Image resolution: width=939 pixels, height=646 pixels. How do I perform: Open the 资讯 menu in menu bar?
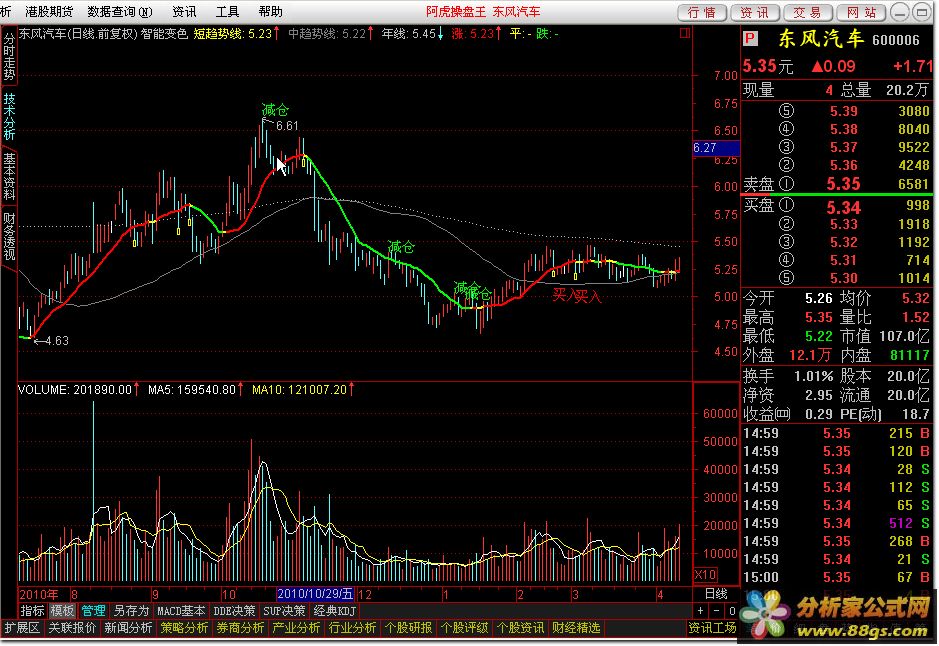[184, 11]
